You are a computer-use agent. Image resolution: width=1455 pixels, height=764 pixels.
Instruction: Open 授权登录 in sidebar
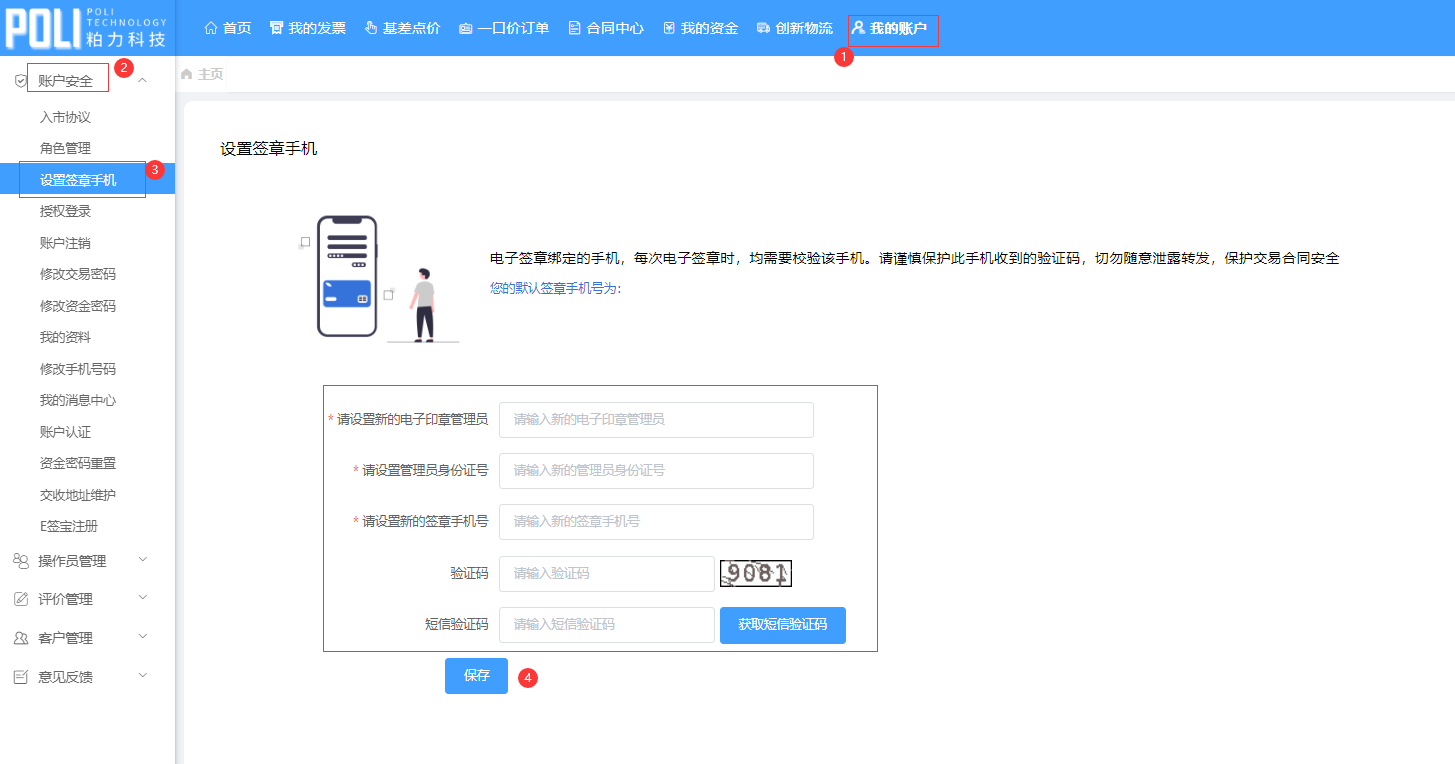(x=65, y=211)
